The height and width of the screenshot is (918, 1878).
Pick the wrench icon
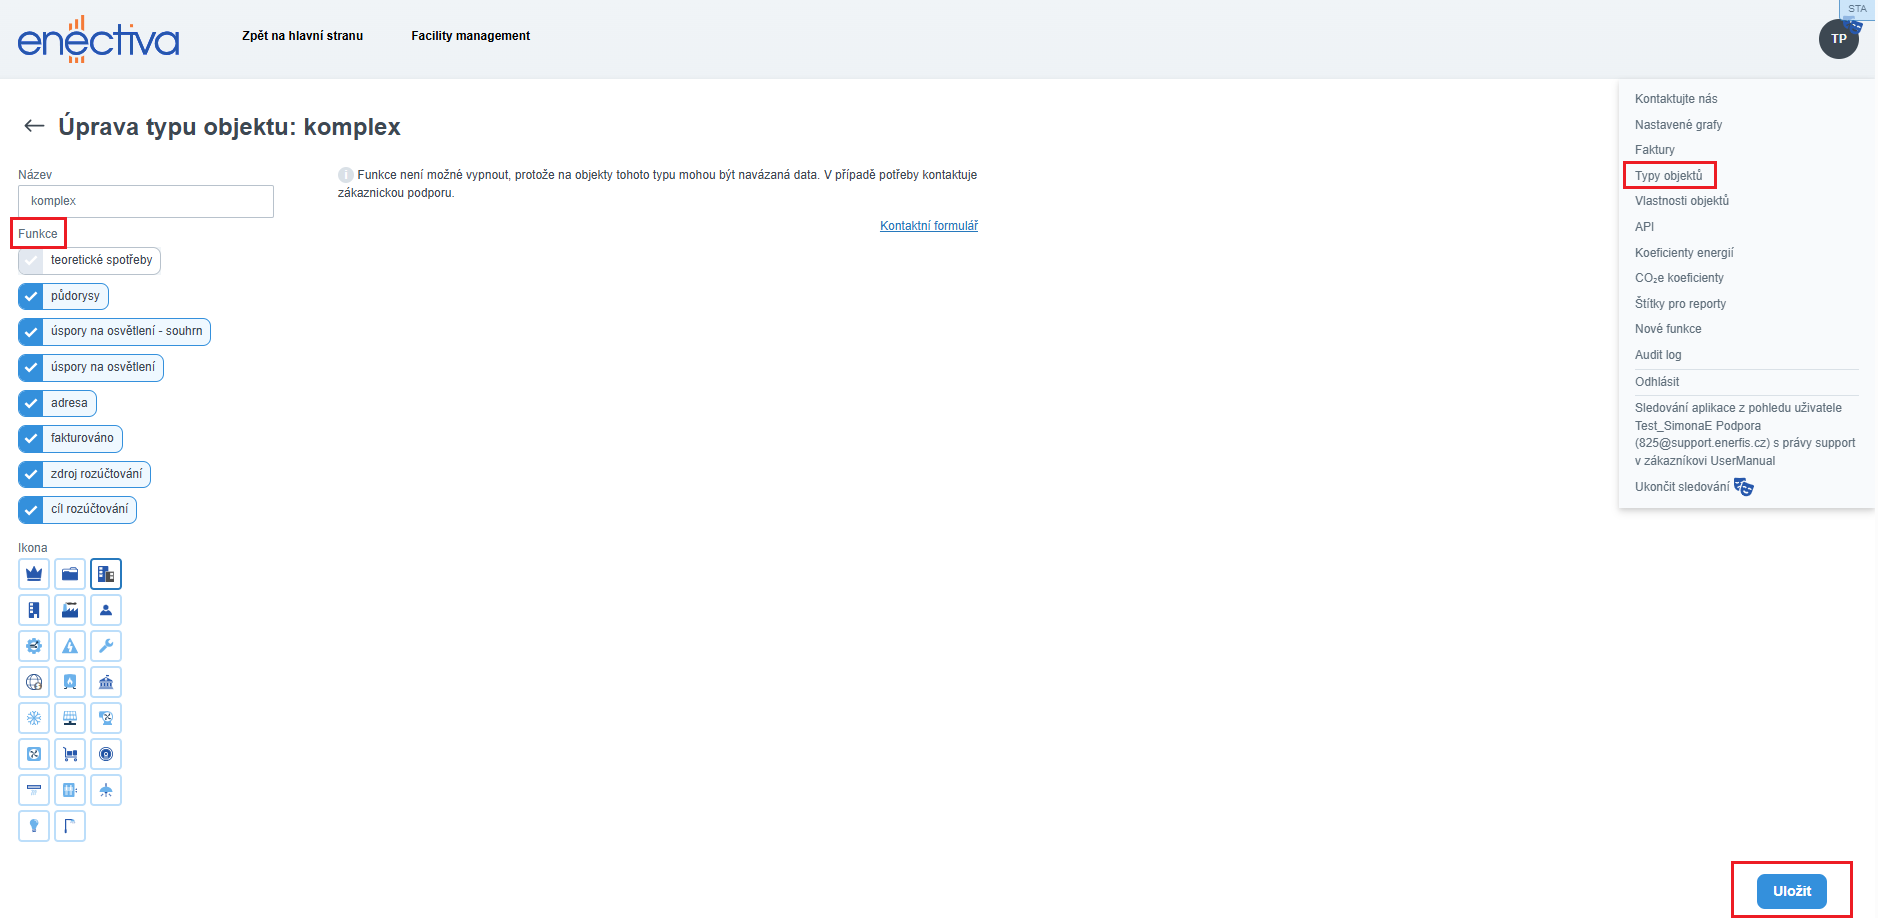tap(106, 646)
